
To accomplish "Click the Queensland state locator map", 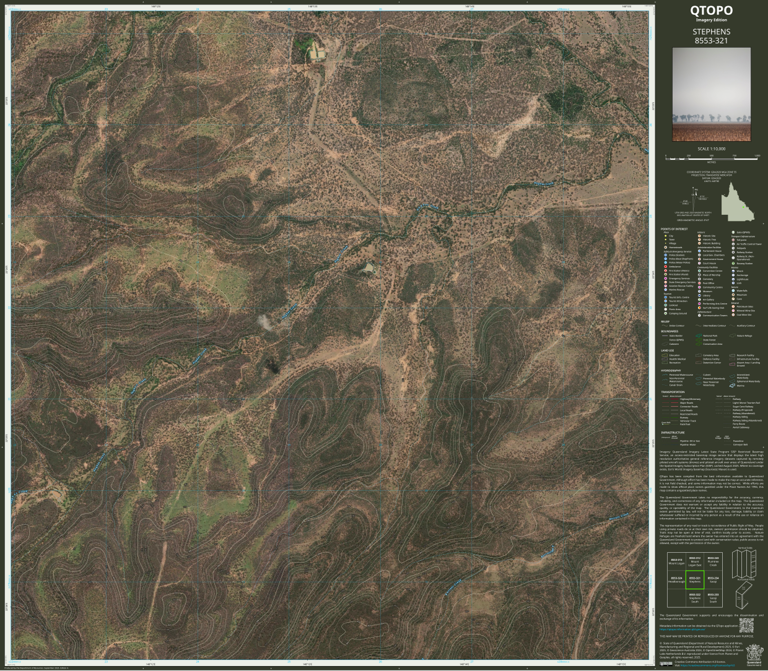I will (738, 202).
